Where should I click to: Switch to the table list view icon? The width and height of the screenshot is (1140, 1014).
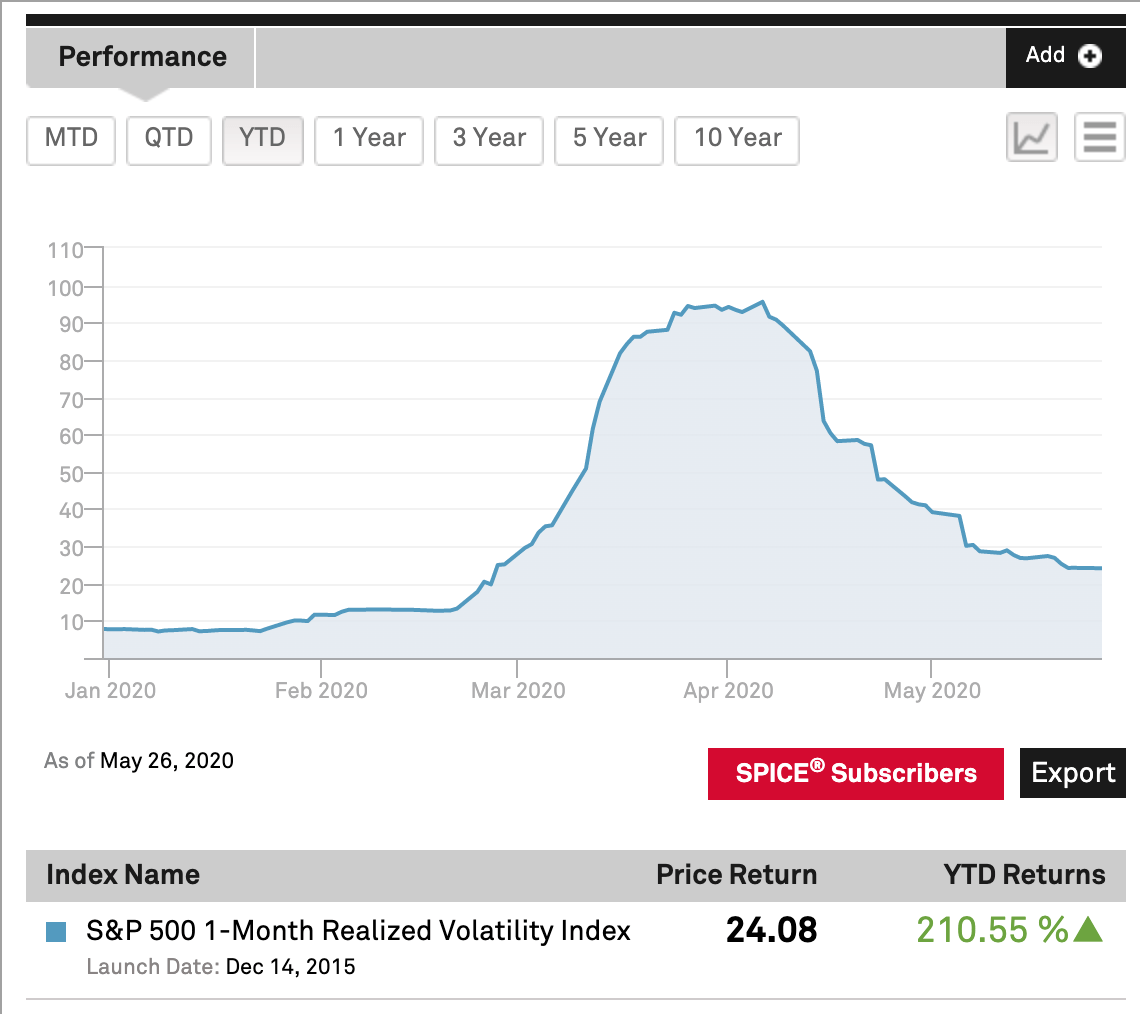pos(1099,137)
